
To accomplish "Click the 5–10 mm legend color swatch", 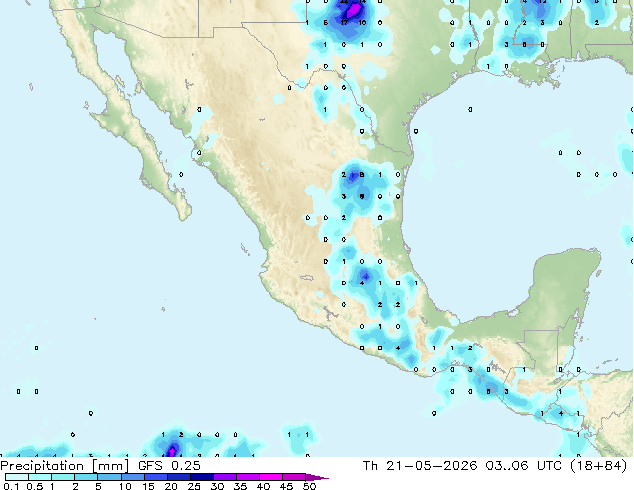I will pyautogui.click(x=109, y=477).
